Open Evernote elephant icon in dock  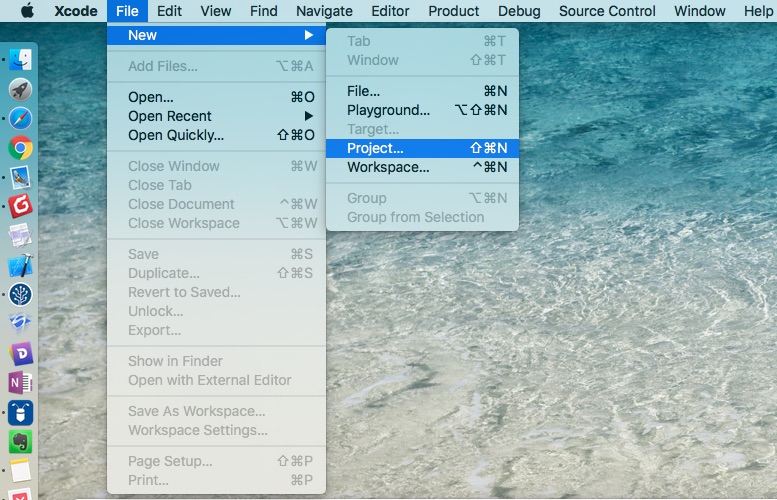click(20, 442)
